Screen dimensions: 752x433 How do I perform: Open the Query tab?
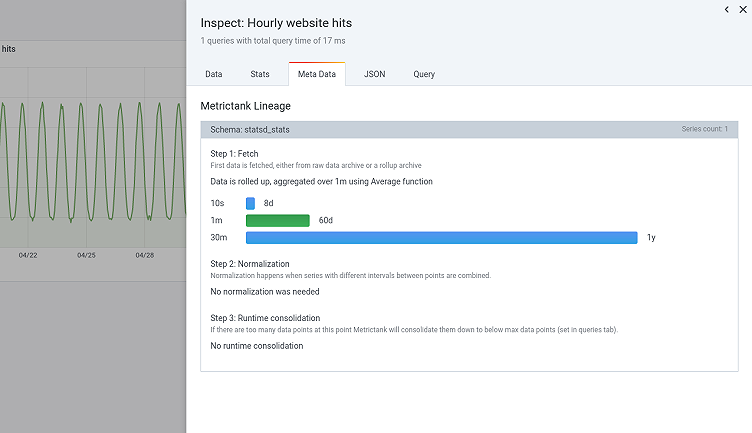coord(424,74)
